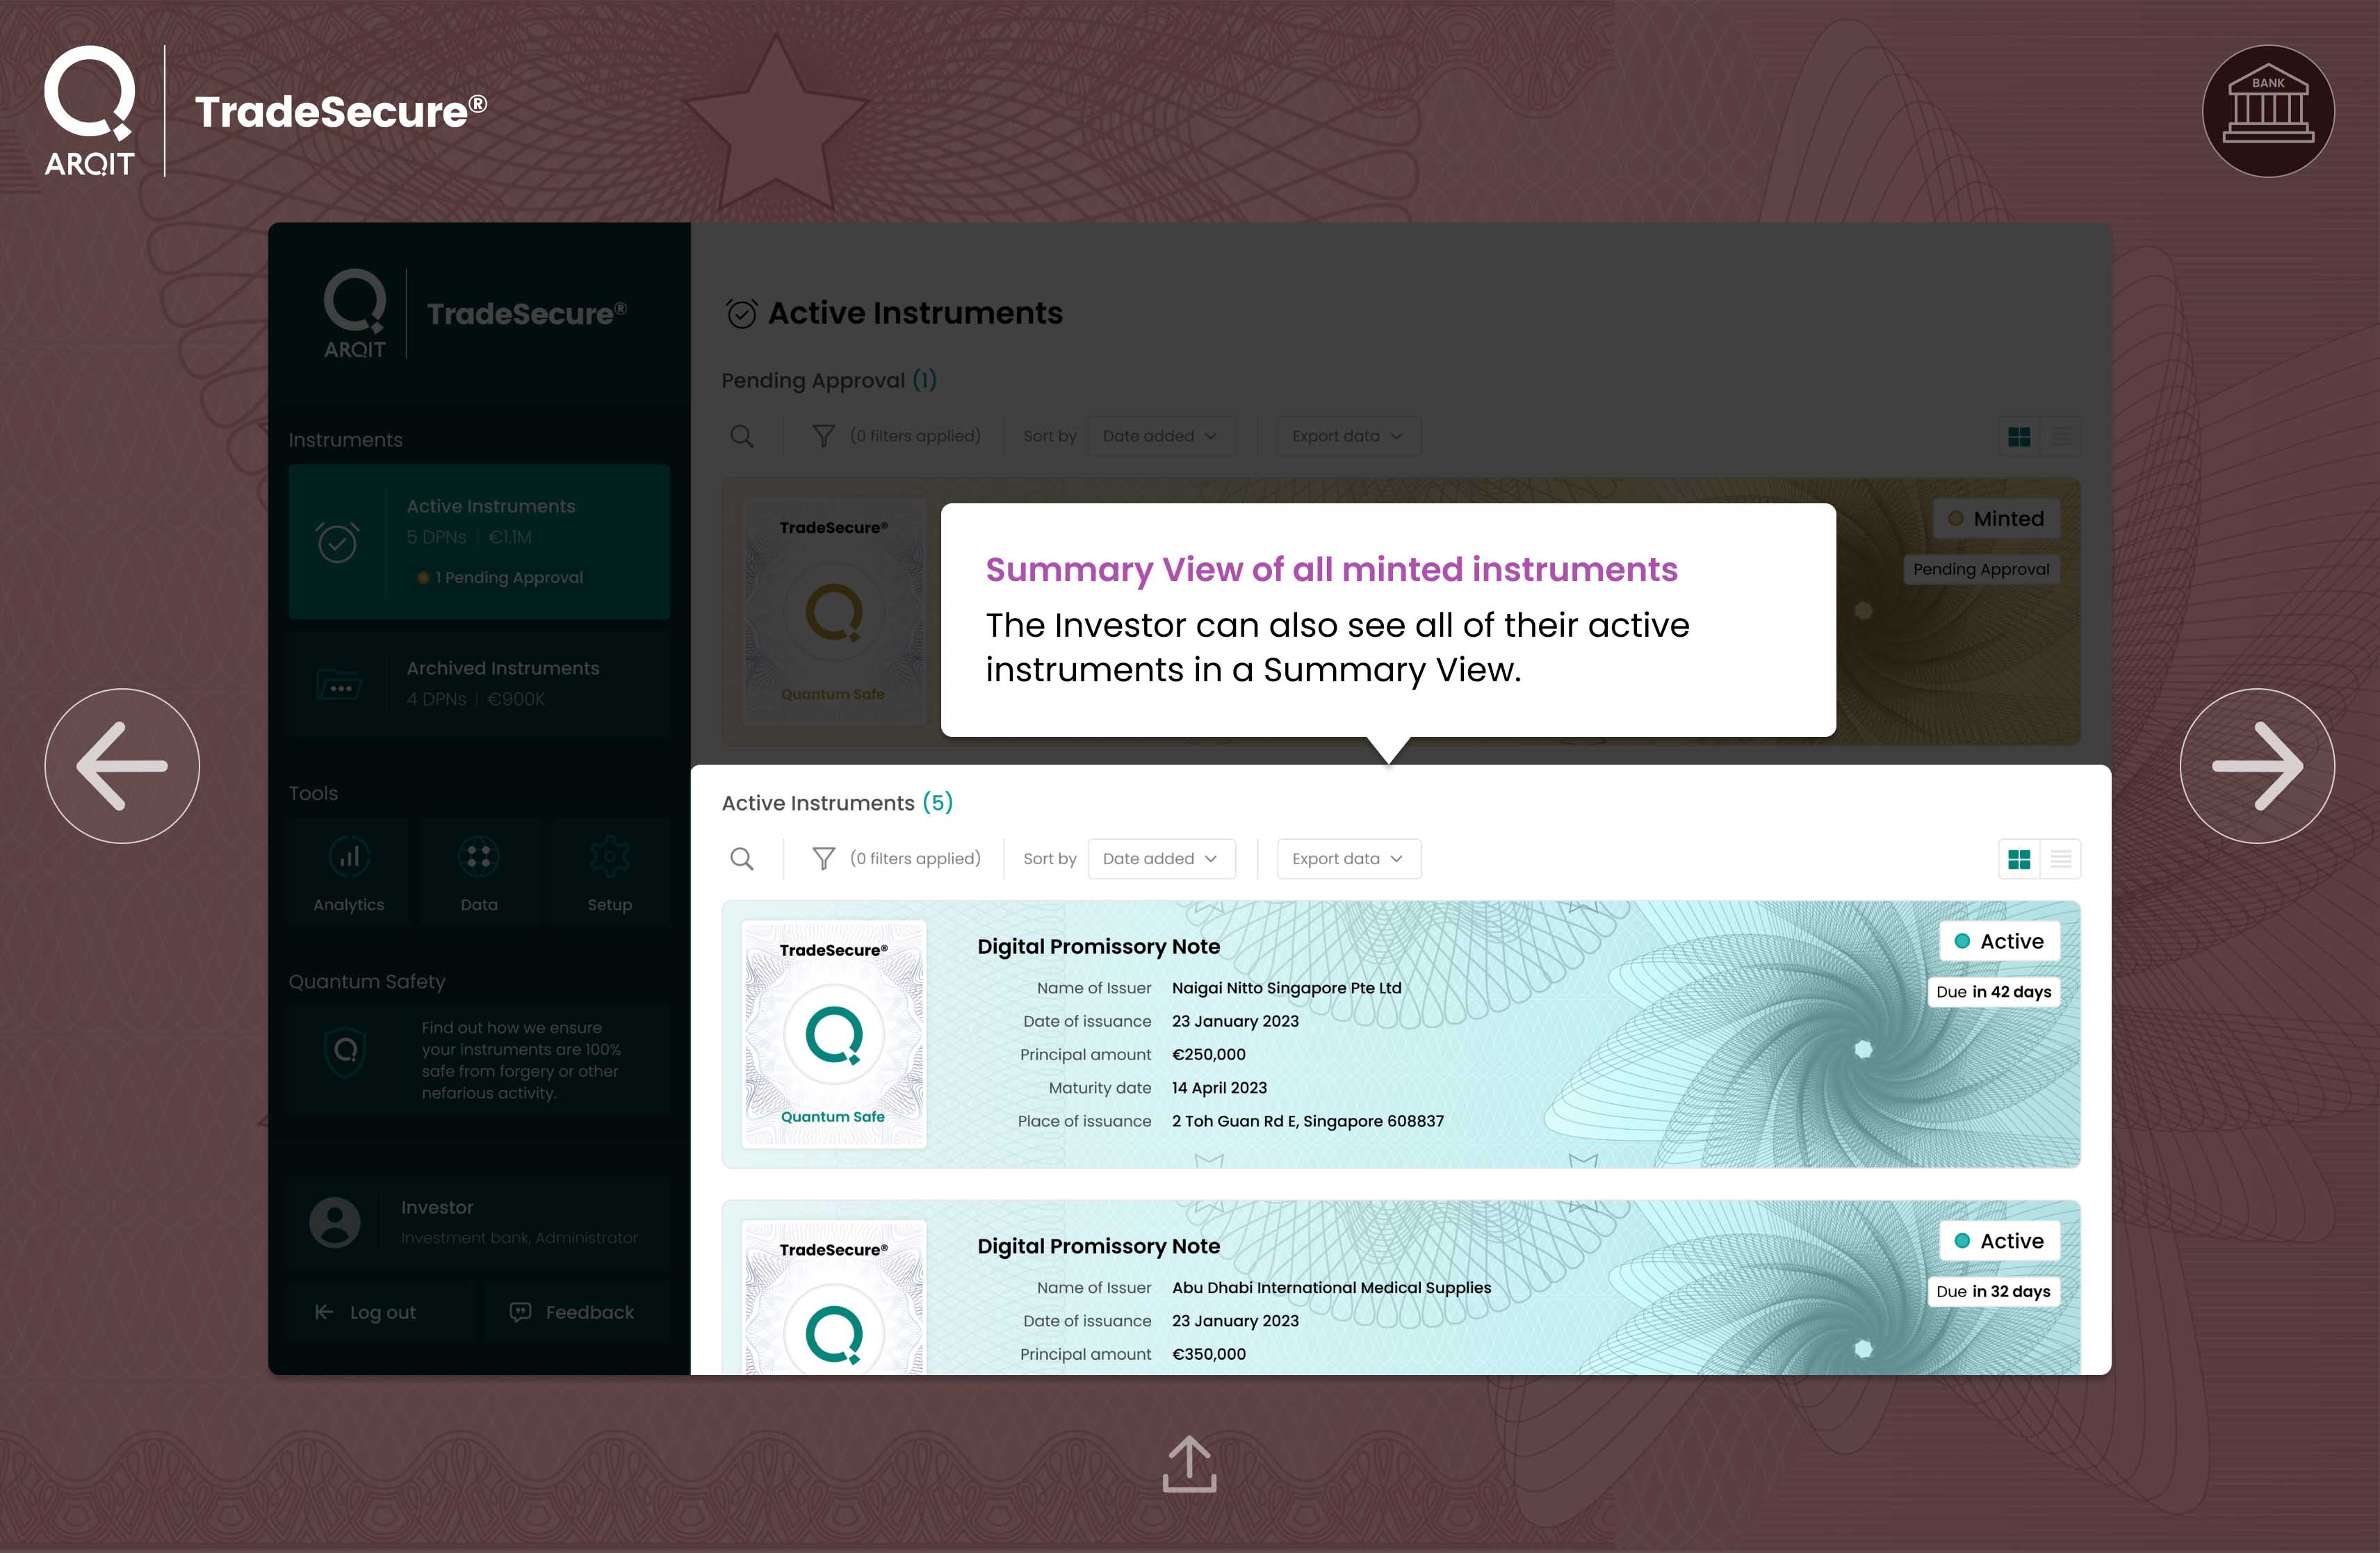Open the Abu Dhabi International Medical Supplies note card
This screenshot has width=2380, height=1553.
tap(1401, 1288)
